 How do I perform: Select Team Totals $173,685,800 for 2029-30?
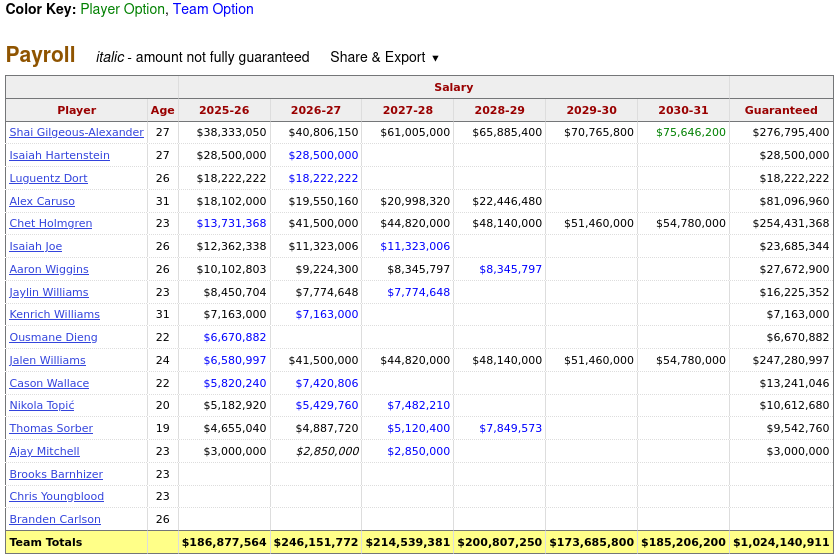(x=591, y=543)
